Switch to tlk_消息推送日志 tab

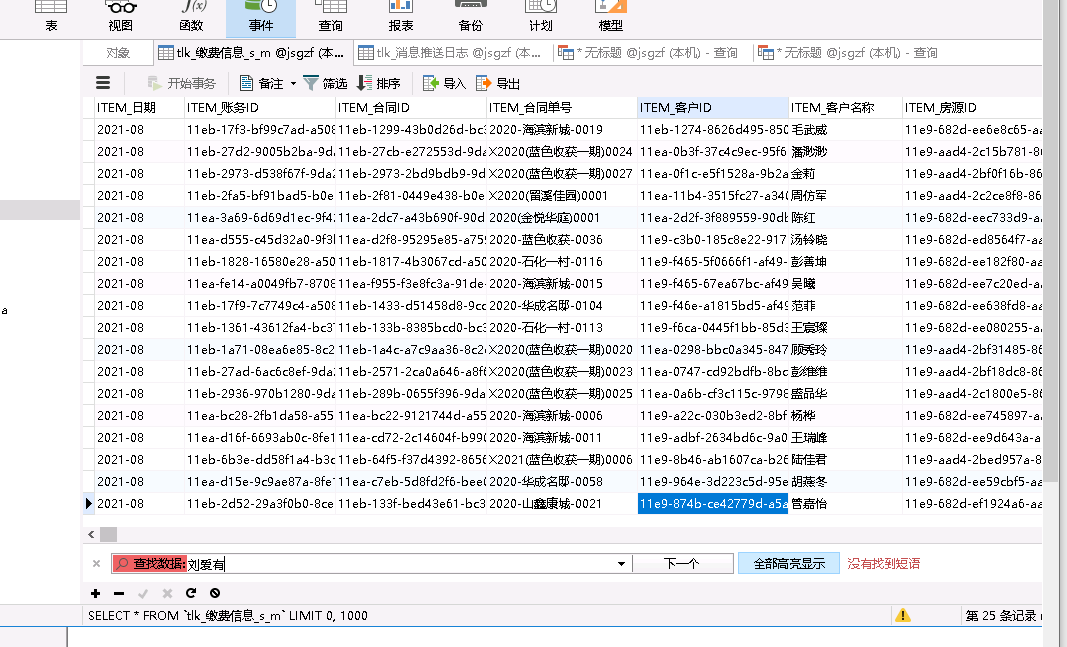click(449, 52)
